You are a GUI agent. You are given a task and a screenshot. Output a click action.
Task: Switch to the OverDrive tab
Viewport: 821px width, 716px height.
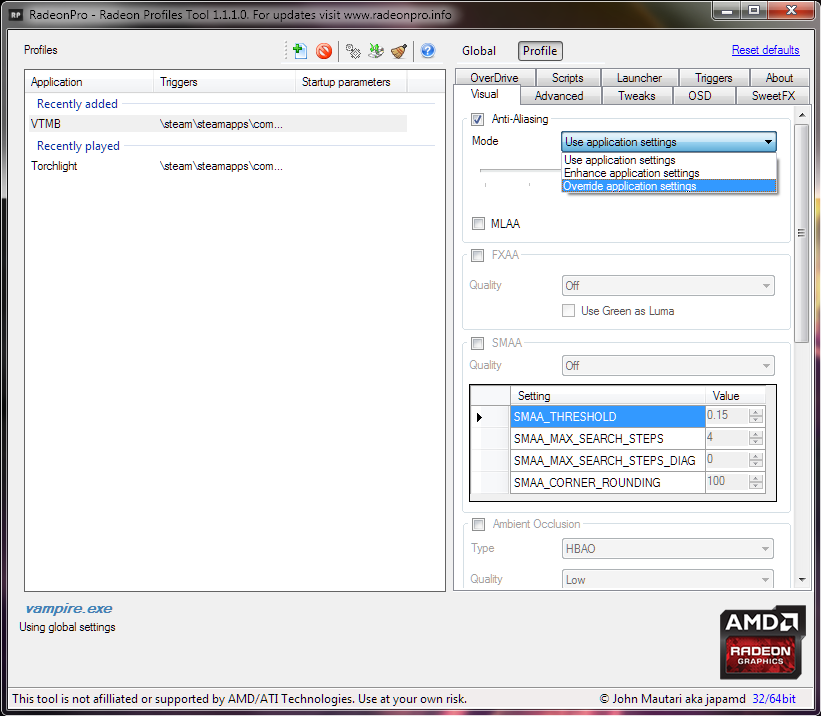click(x=495, y=78)
